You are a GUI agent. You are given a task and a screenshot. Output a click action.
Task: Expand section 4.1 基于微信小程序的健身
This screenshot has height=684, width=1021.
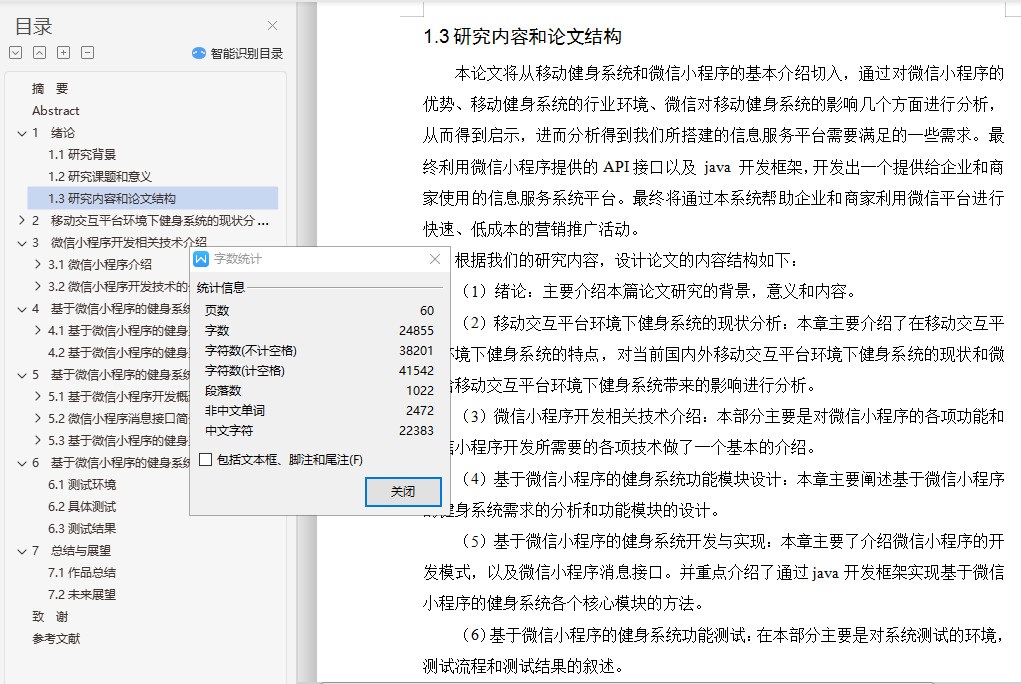pyautogui.click(x=38, y=331)
